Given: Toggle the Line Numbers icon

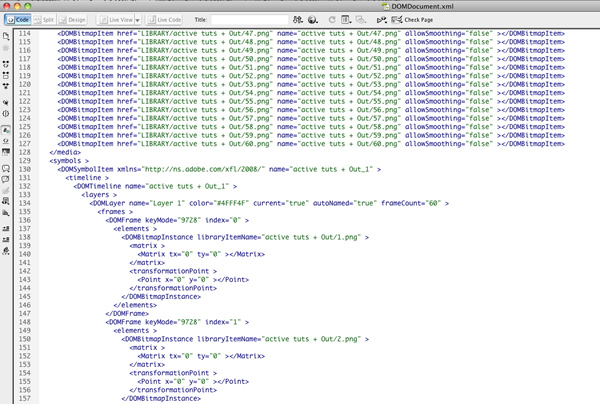Looking at the screenshot, I should (x=6, y=130).
